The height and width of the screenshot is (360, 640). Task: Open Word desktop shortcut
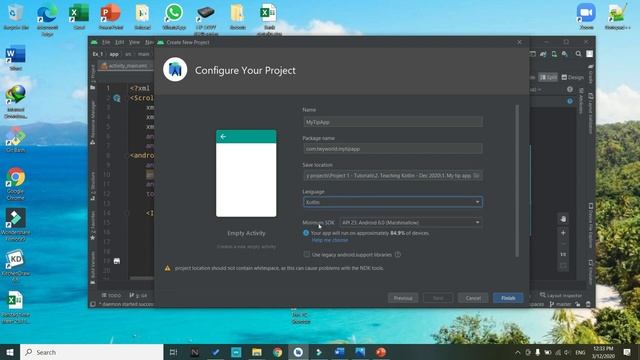(x=16, y=58)
